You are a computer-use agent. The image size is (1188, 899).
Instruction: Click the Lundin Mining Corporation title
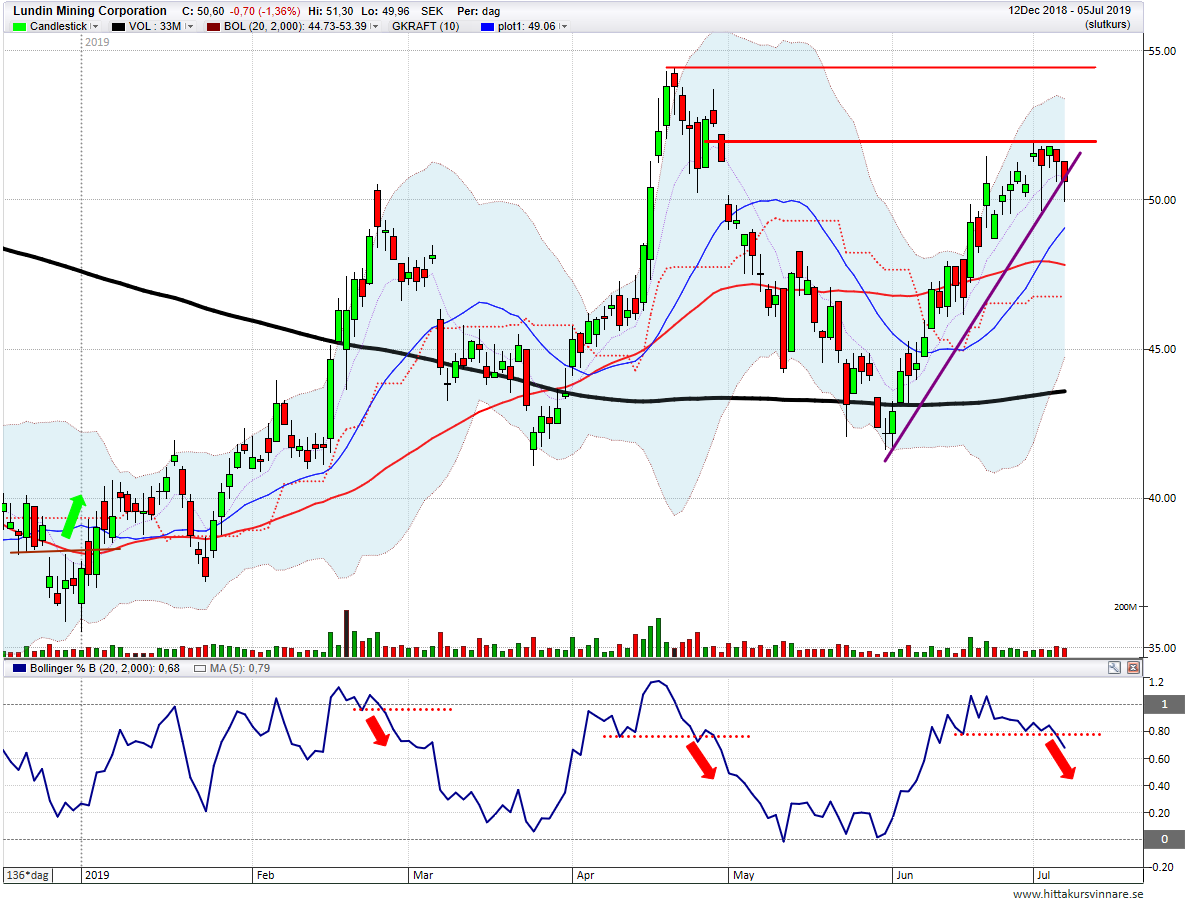(x=89, y=11)
